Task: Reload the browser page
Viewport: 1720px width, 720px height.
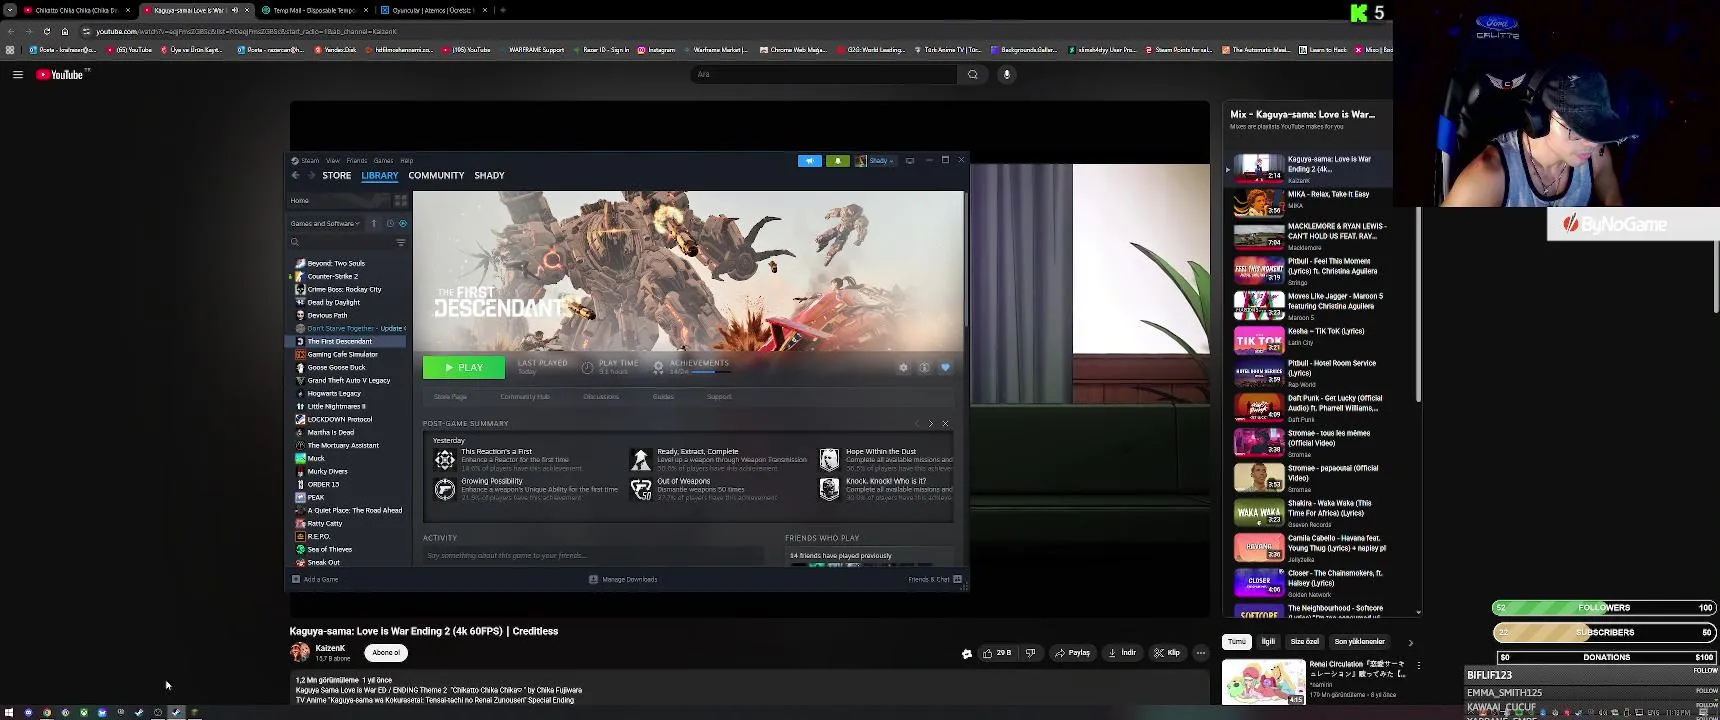Action: pos(47,31)
